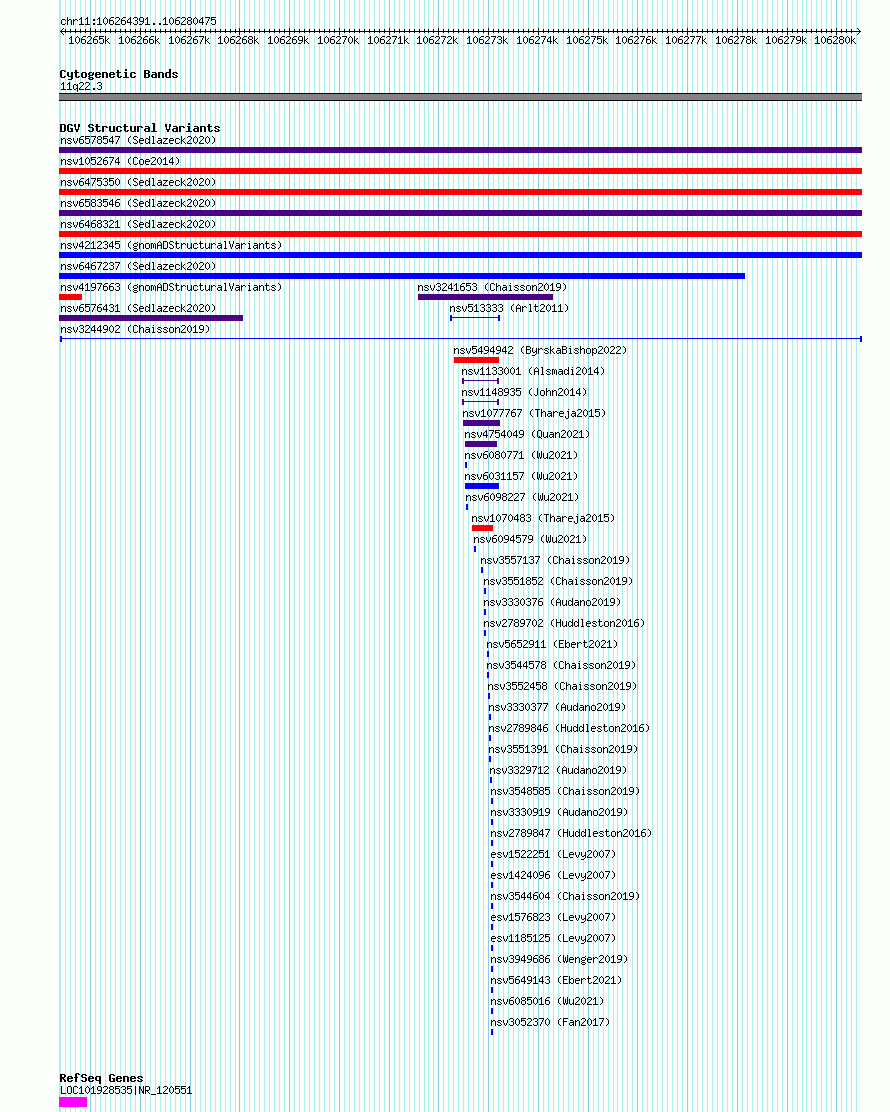Click the DGV Structural Variants track title
The image size is (890, 1112).
pyautogui.click(x=140, y=128)
